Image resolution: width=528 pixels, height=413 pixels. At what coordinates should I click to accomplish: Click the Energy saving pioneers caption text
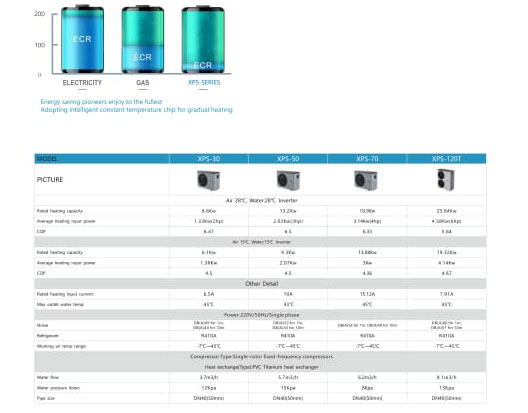pyautogui.click(x=101, y=102)
